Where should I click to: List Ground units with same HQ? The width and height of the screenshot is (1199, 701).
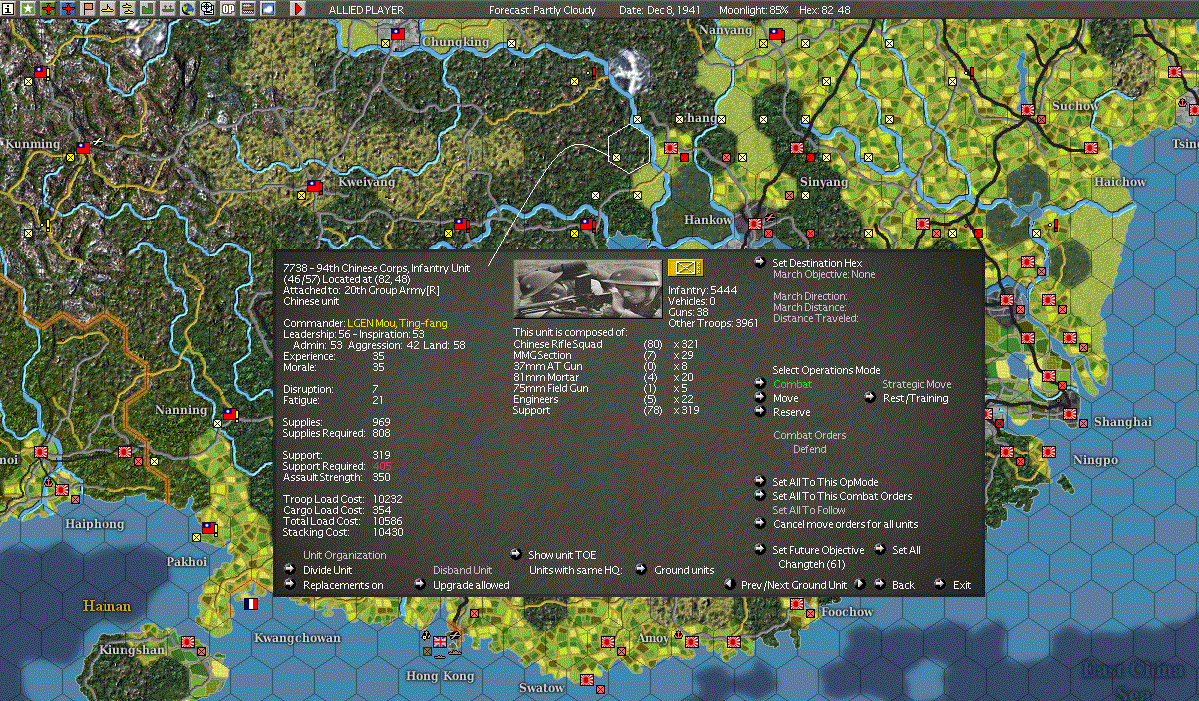(684, 570)
